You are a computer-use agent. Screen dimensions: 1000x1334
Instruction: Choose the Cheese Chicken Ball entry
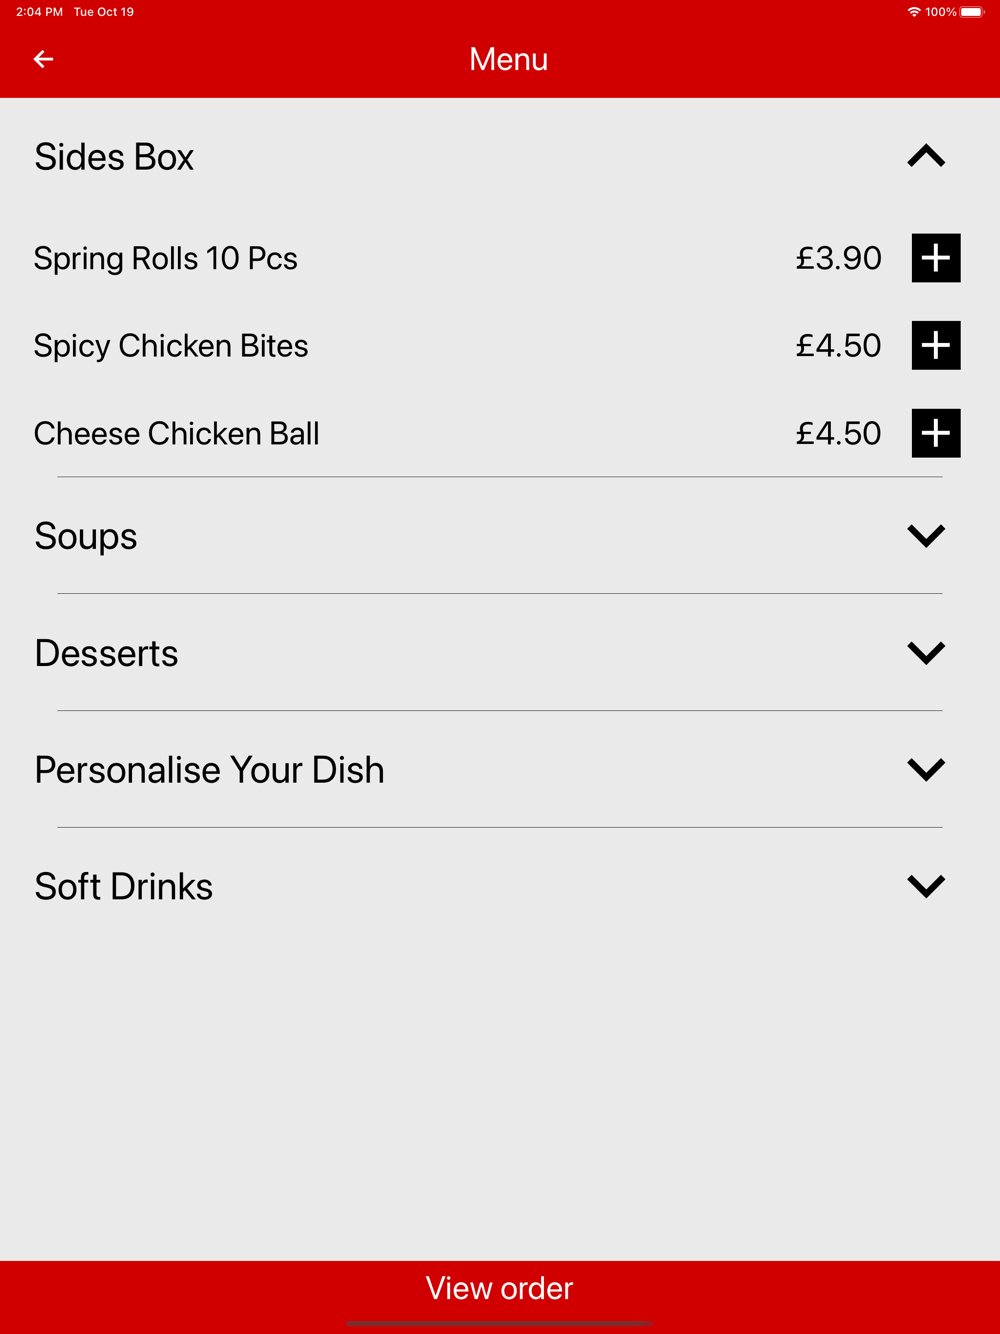[177, 433]
